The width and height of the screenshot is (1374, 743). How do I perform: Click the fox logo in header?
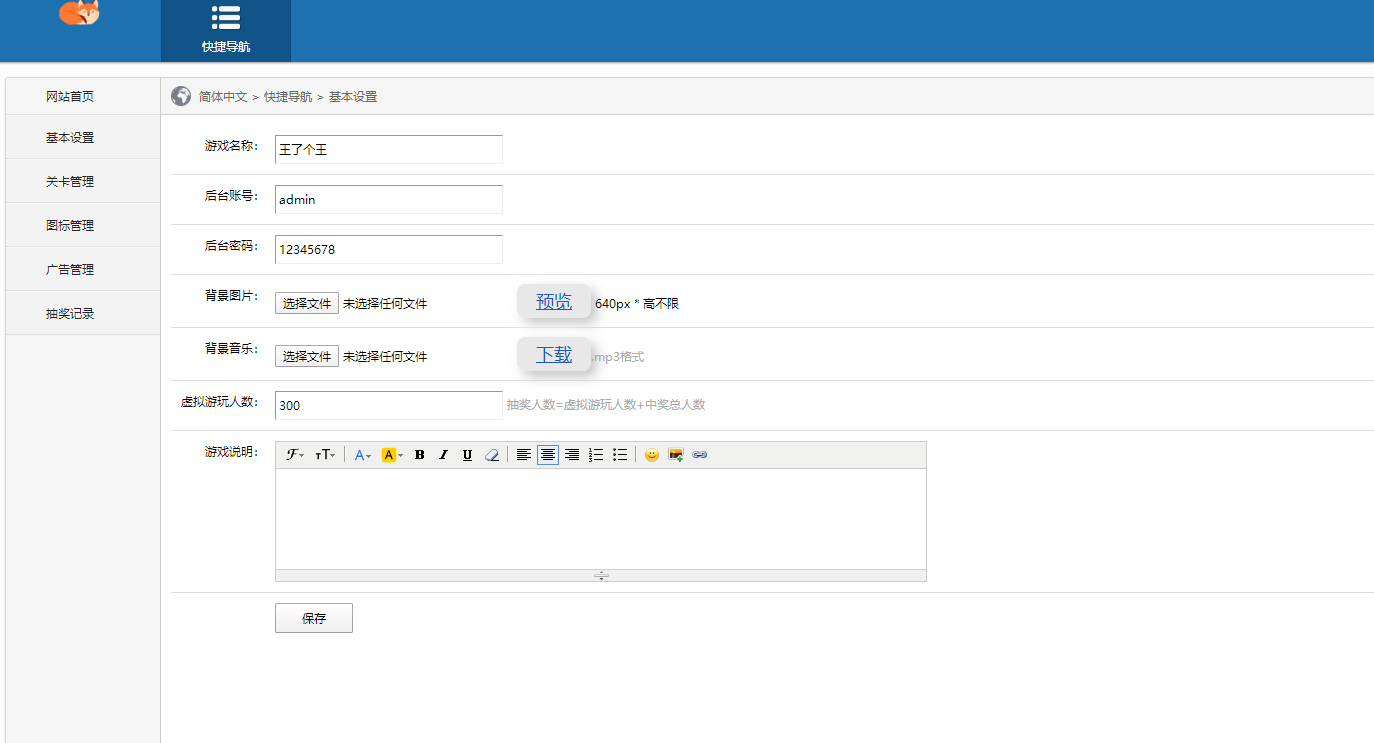tap(79, 12)
